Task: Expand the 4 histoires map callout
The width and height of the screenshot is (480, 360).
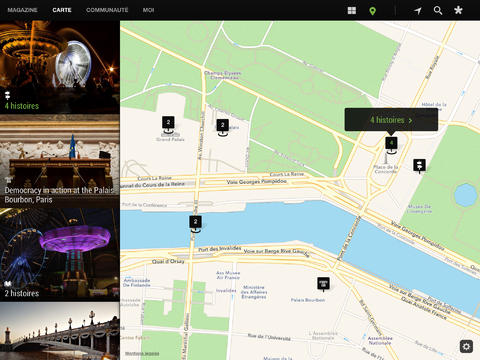Action: (x=391, y=120)
